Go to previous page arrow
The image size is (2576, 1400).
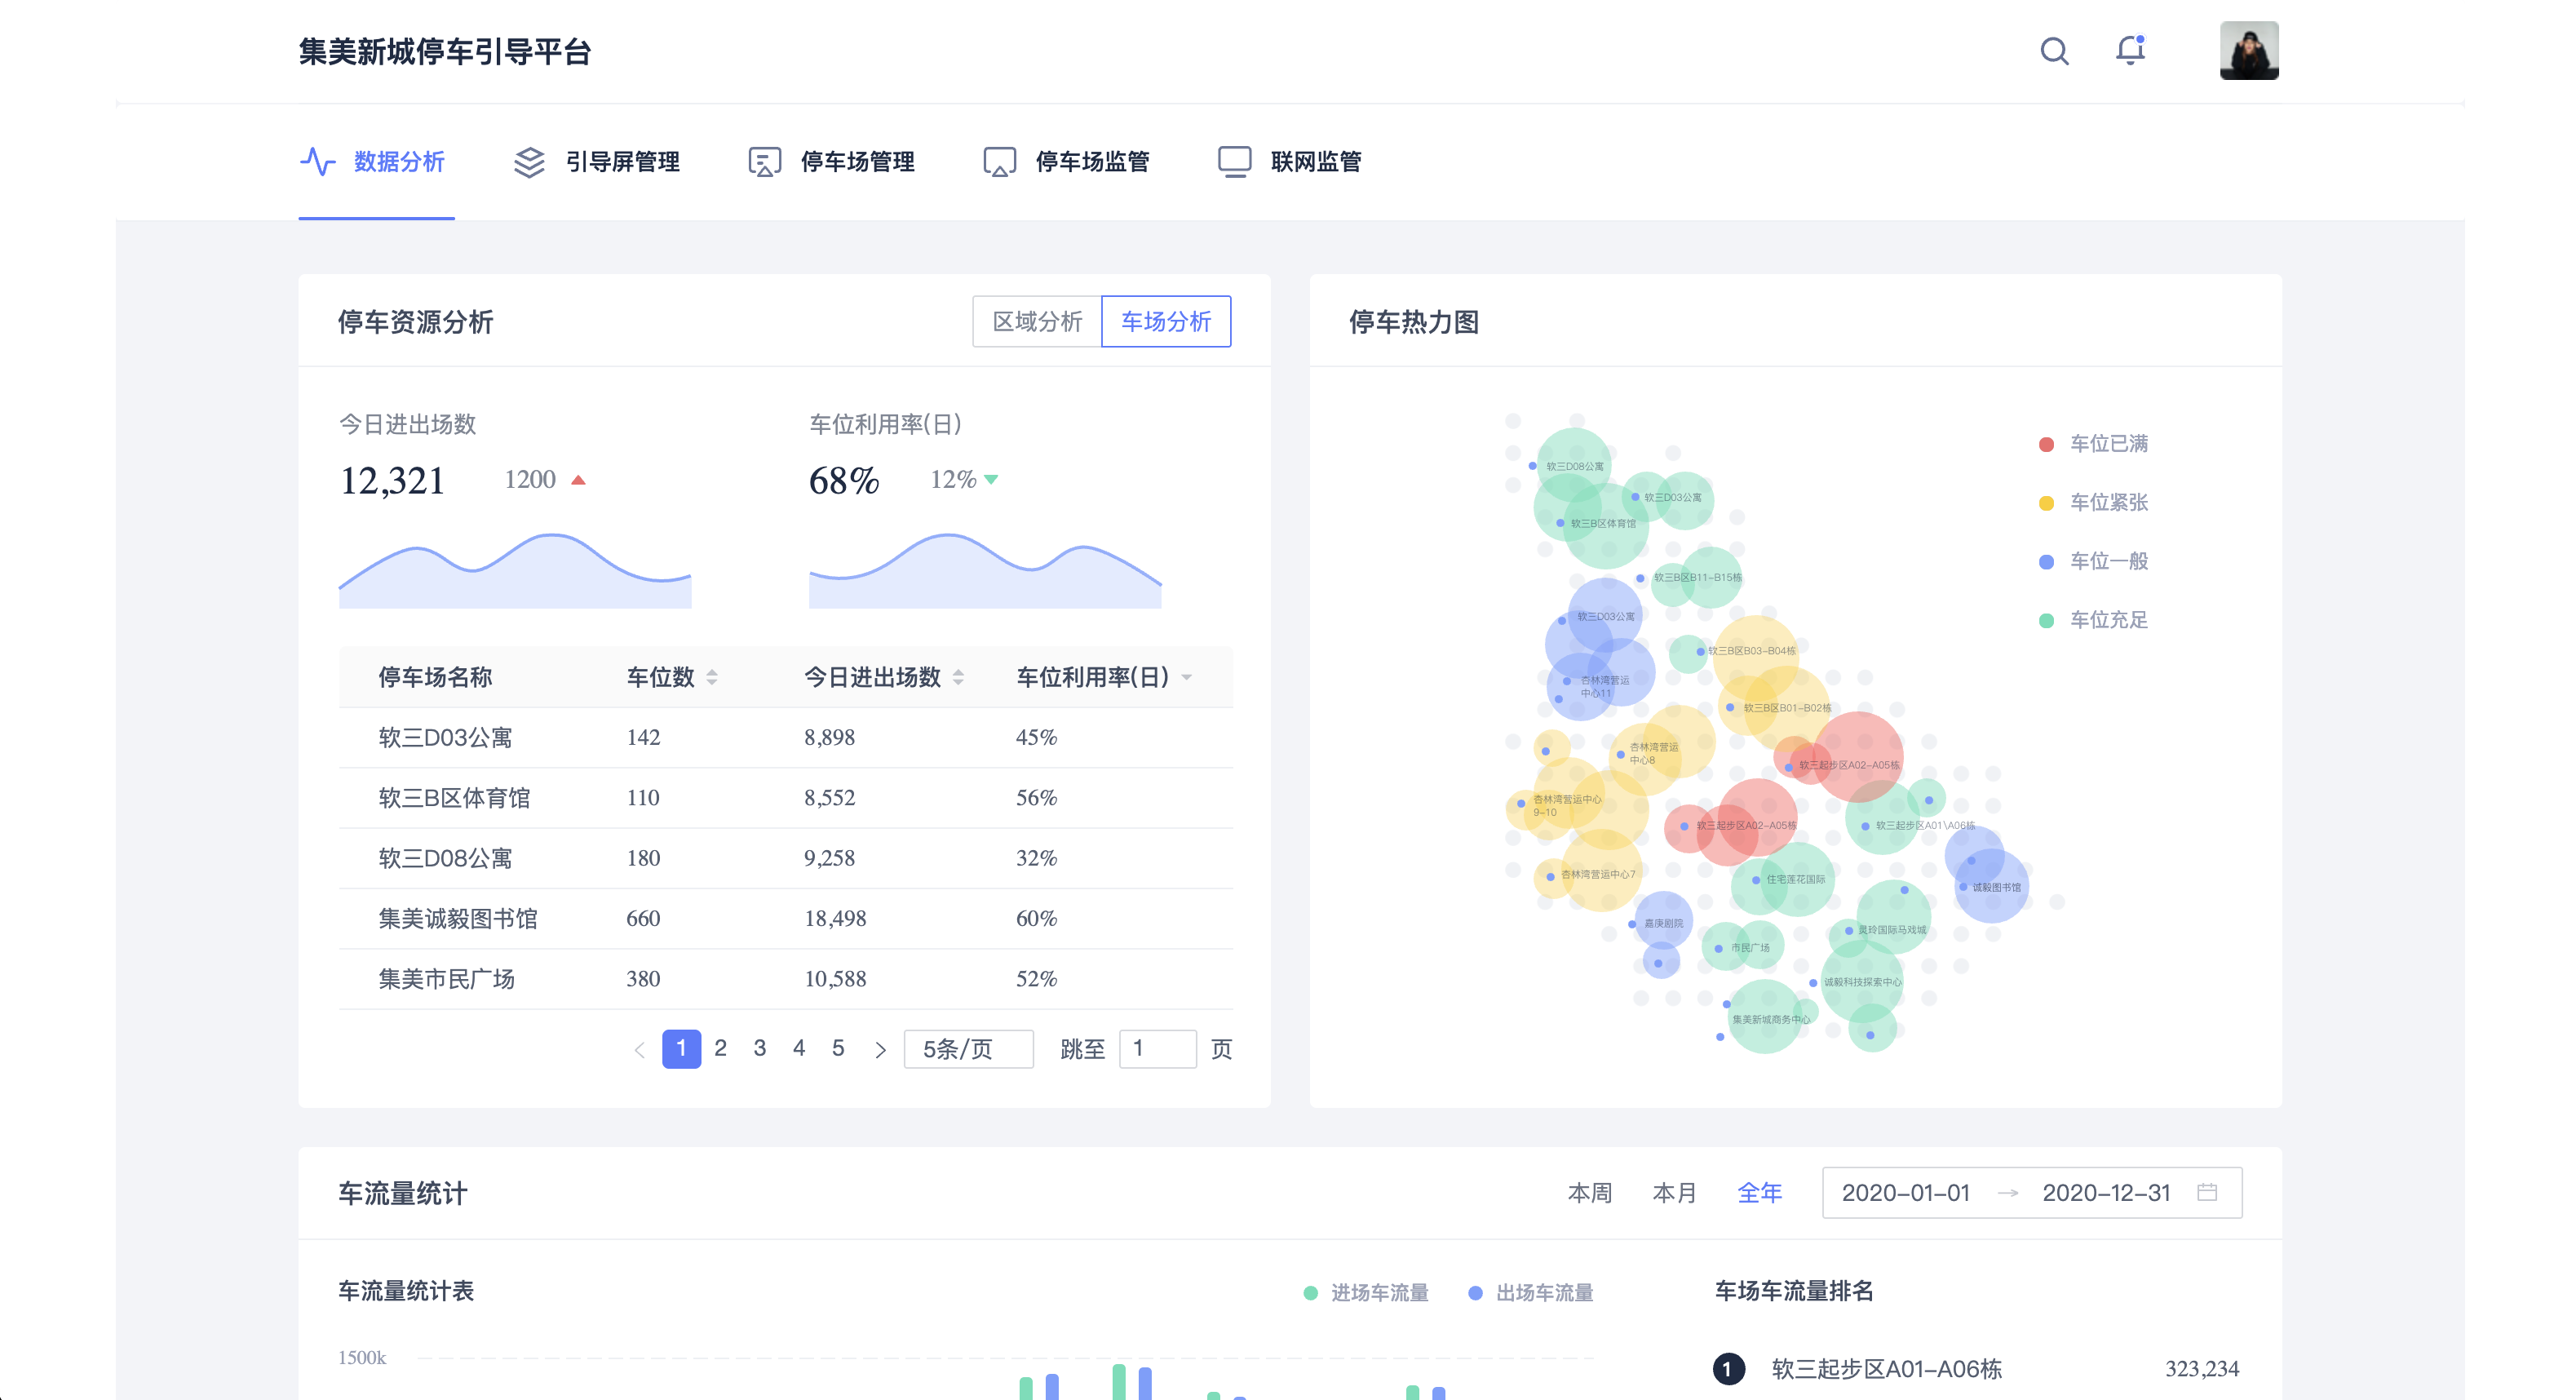pos(639,1049)
